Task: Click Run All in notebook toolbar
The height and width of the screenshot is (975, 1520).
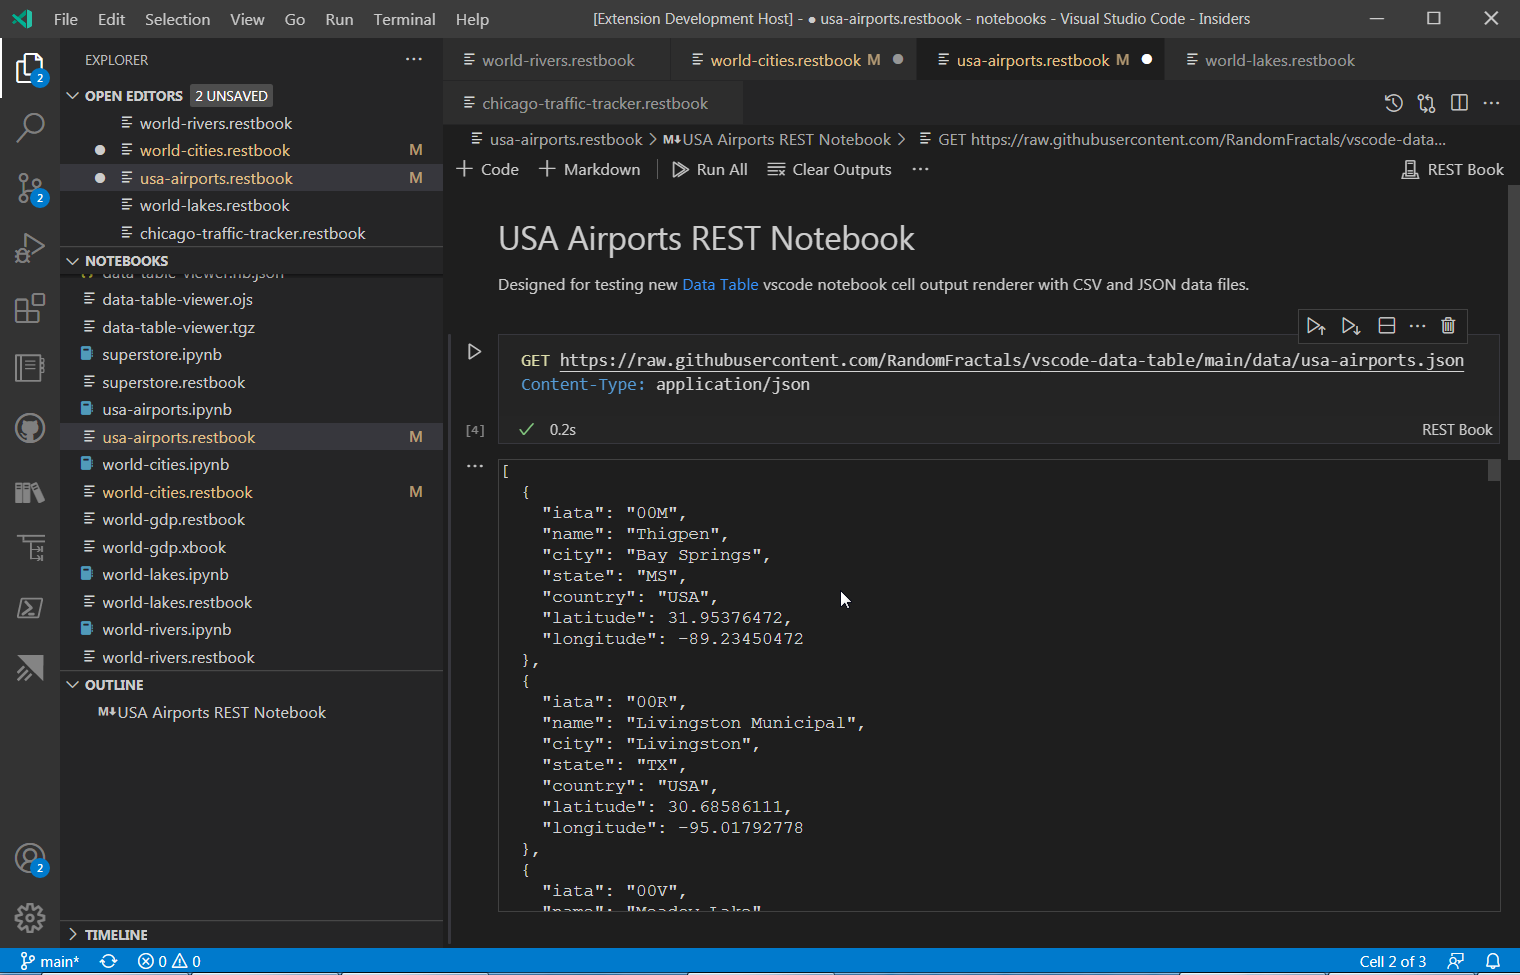Action: click(x=710, y=170)
